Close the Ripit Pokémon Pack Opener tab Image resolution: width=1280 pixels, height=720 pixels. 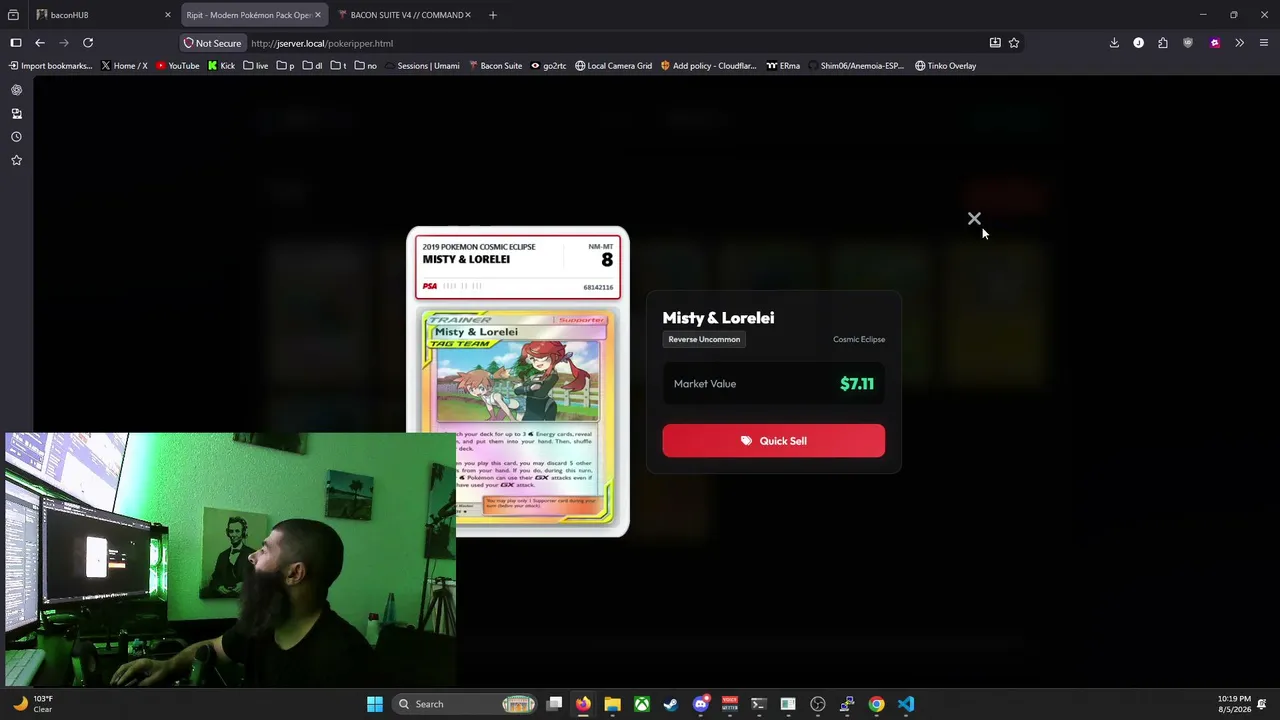click(x=318, y=15)
